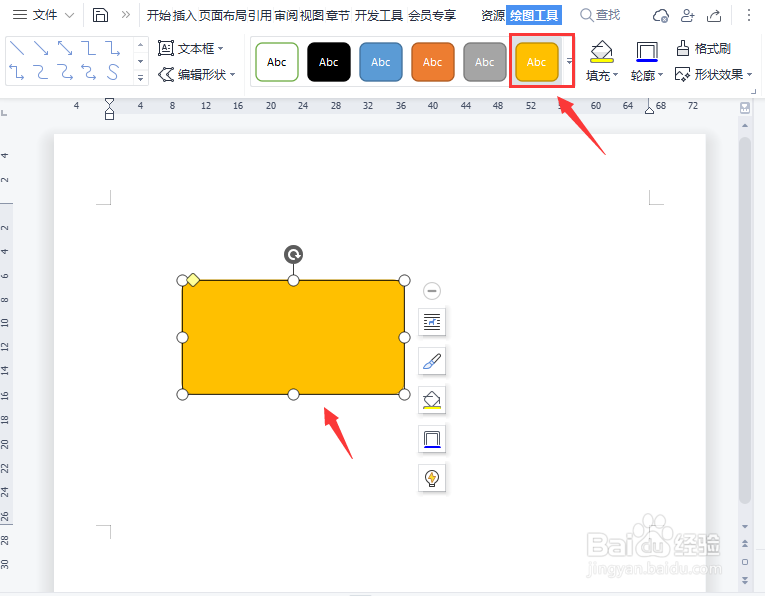765x596 pixels.
Task: Switch to the 会员专享 tab
Action: [x=432, y=16]
